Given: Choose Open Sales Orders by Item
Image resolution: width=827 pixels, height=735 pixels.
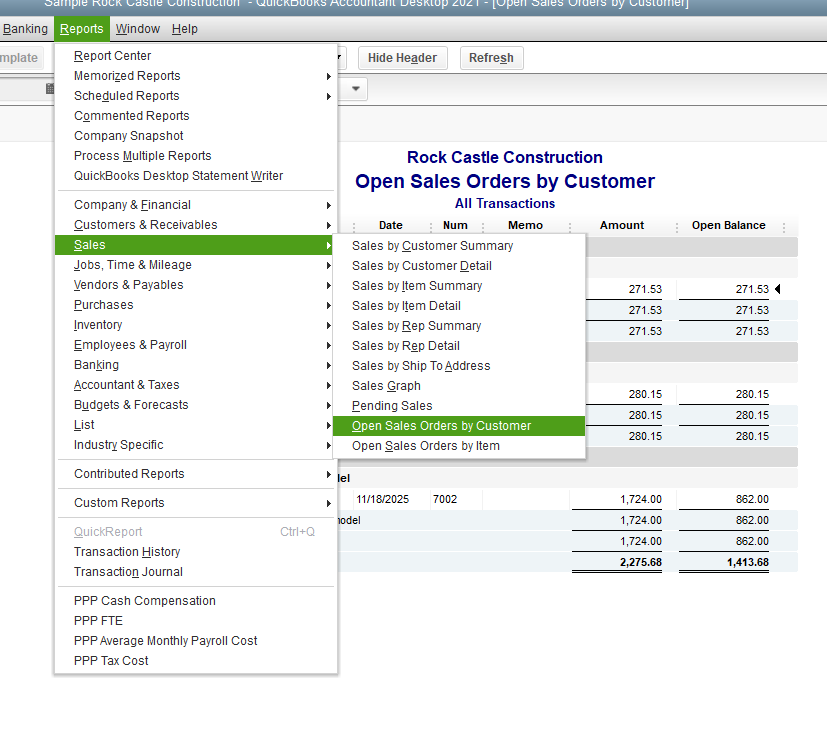Looking at the screenshot, I should pyautogui.click(x=459, y=447).
